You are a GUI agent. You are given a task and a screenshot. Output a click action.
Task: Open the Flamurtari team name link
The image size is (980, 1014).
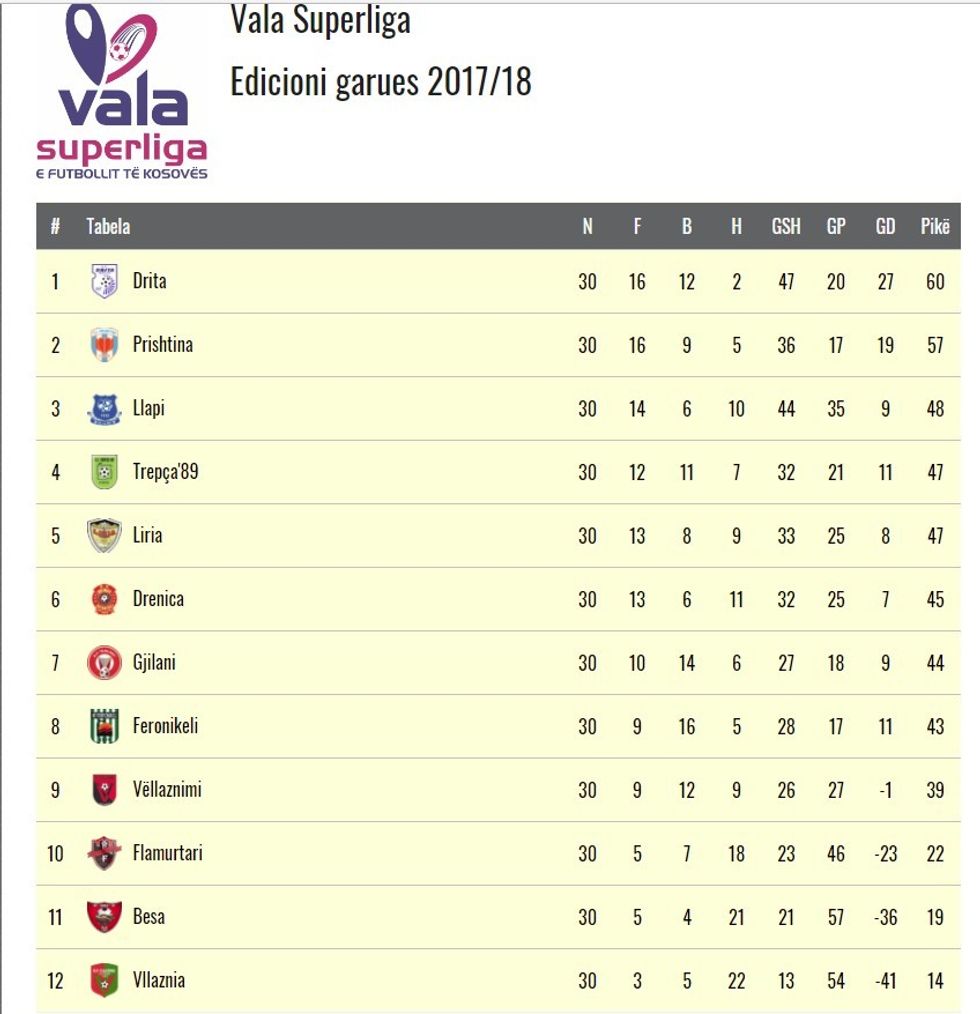click(168, 853)
